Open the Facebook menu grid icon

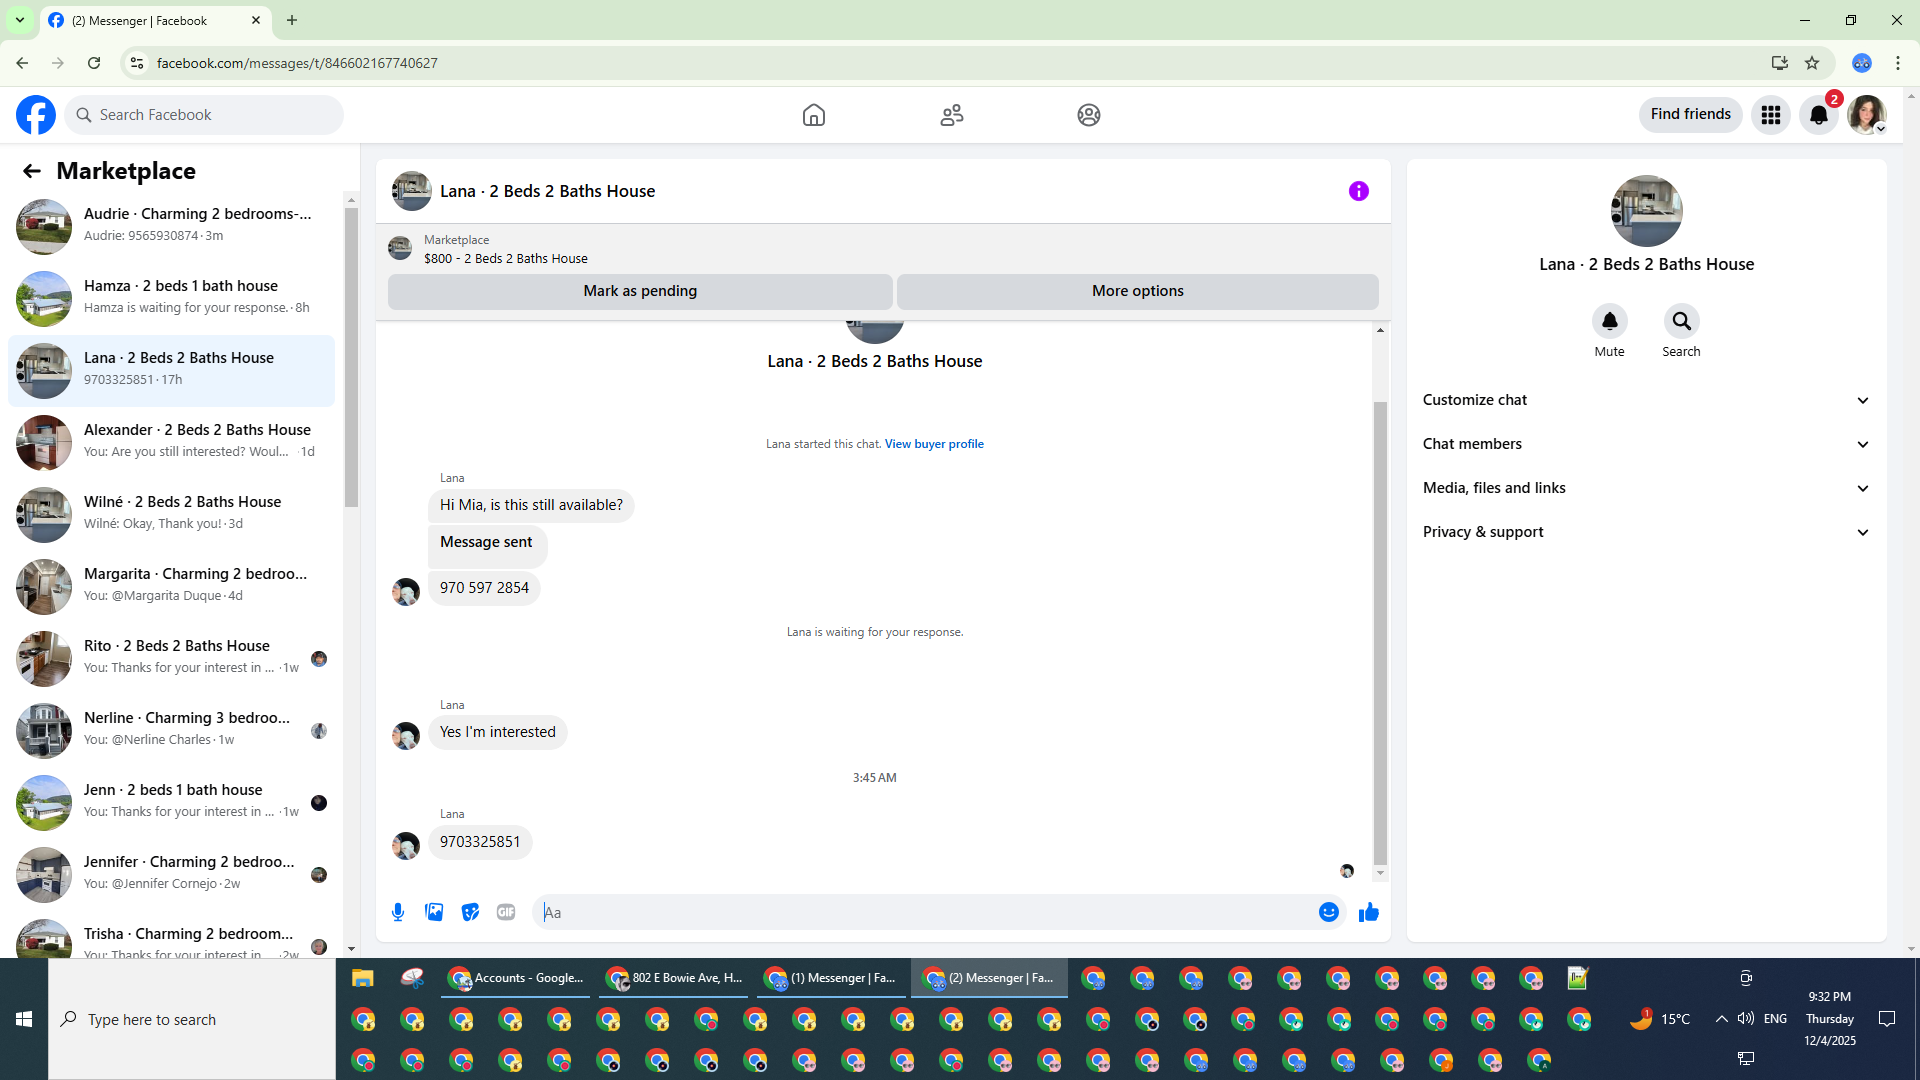click(x=1771, y=115)
